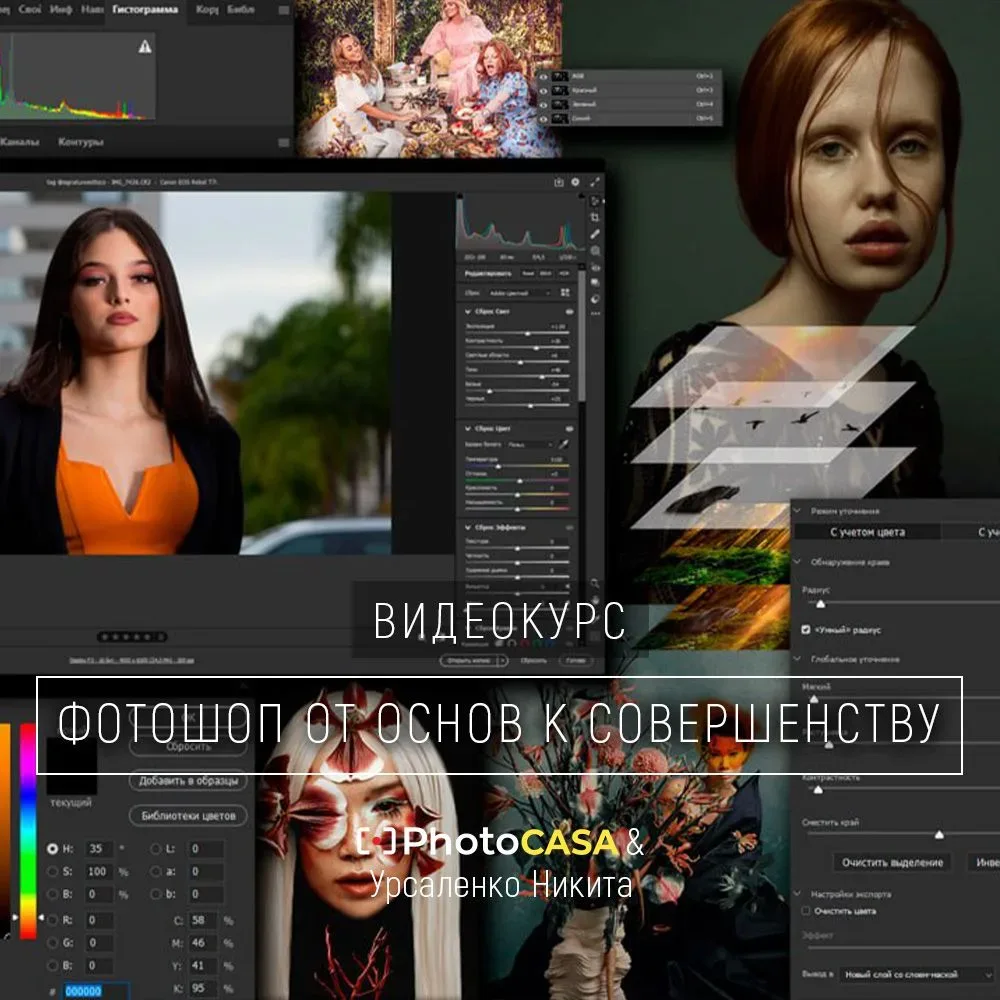Collapse the Color section chevron in Camera Raw

click(467, 429)
